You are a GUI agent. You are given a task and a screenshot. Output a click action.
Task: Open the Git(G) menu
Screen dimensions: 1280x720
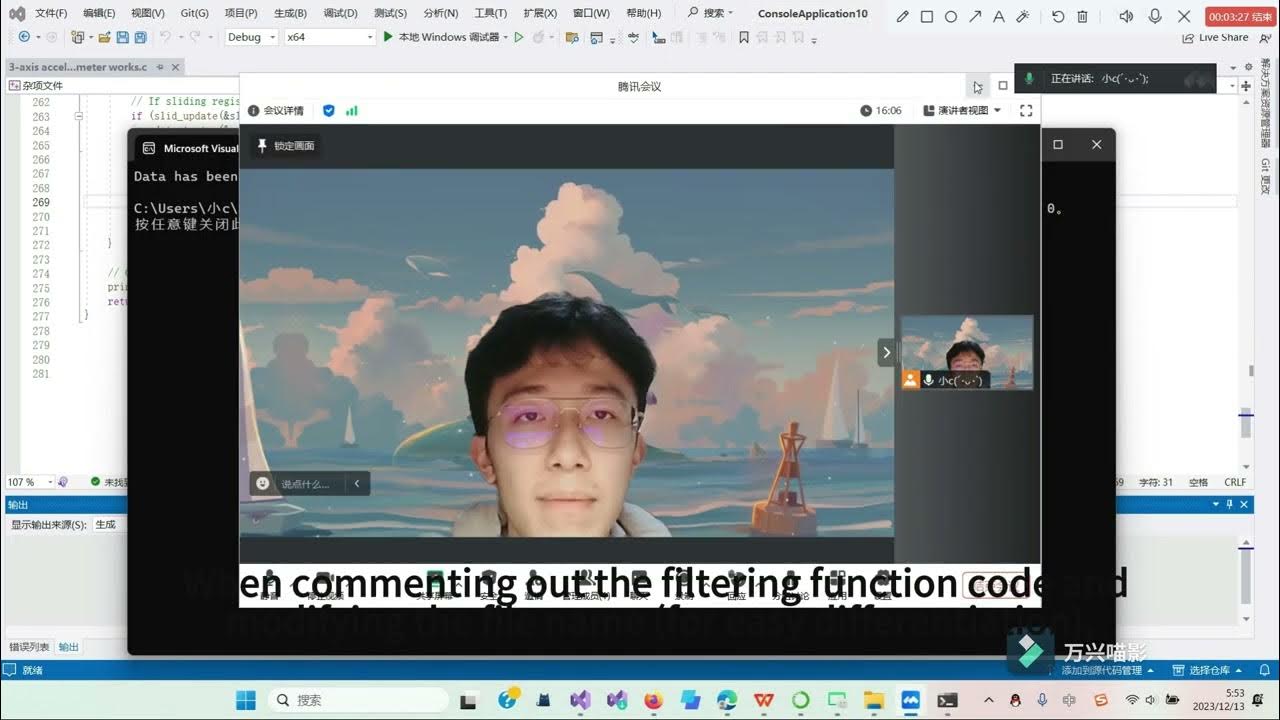coord(195,13)
